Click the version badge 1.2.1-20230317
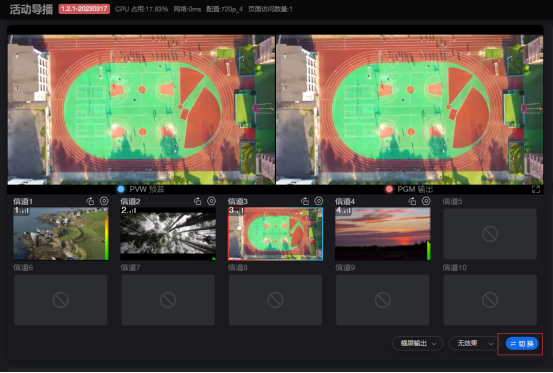 (x=84, y=9)
